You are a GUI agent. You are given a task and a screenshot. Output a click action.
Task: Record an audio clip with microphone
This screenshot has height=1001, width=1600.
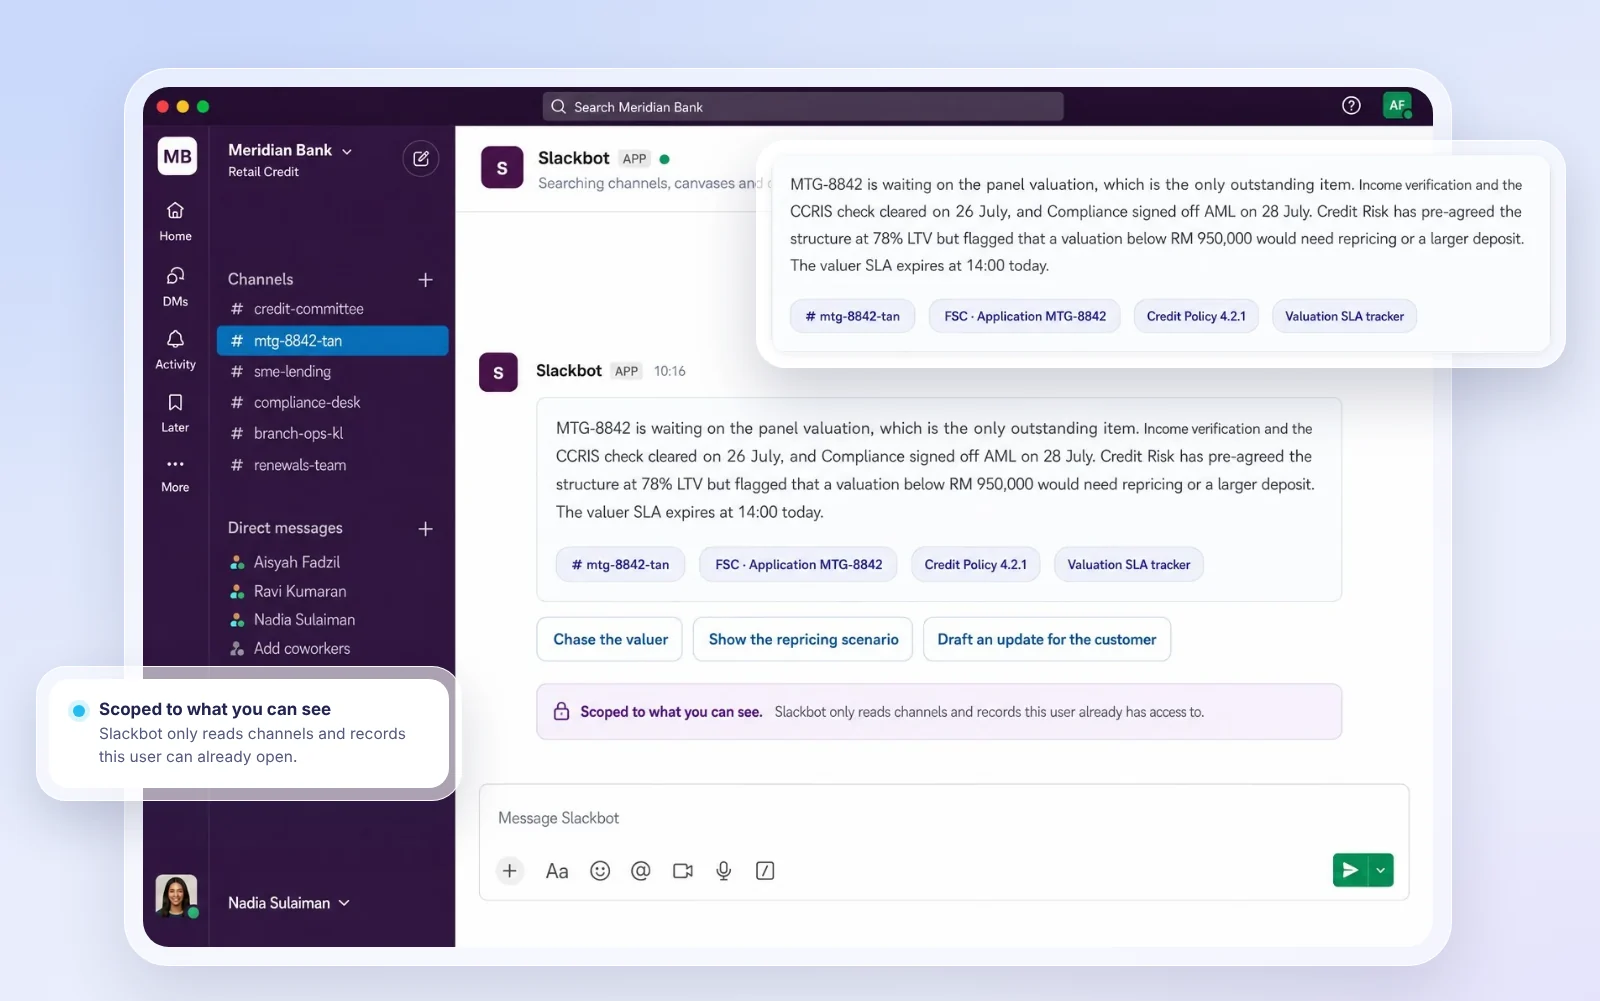724,871
